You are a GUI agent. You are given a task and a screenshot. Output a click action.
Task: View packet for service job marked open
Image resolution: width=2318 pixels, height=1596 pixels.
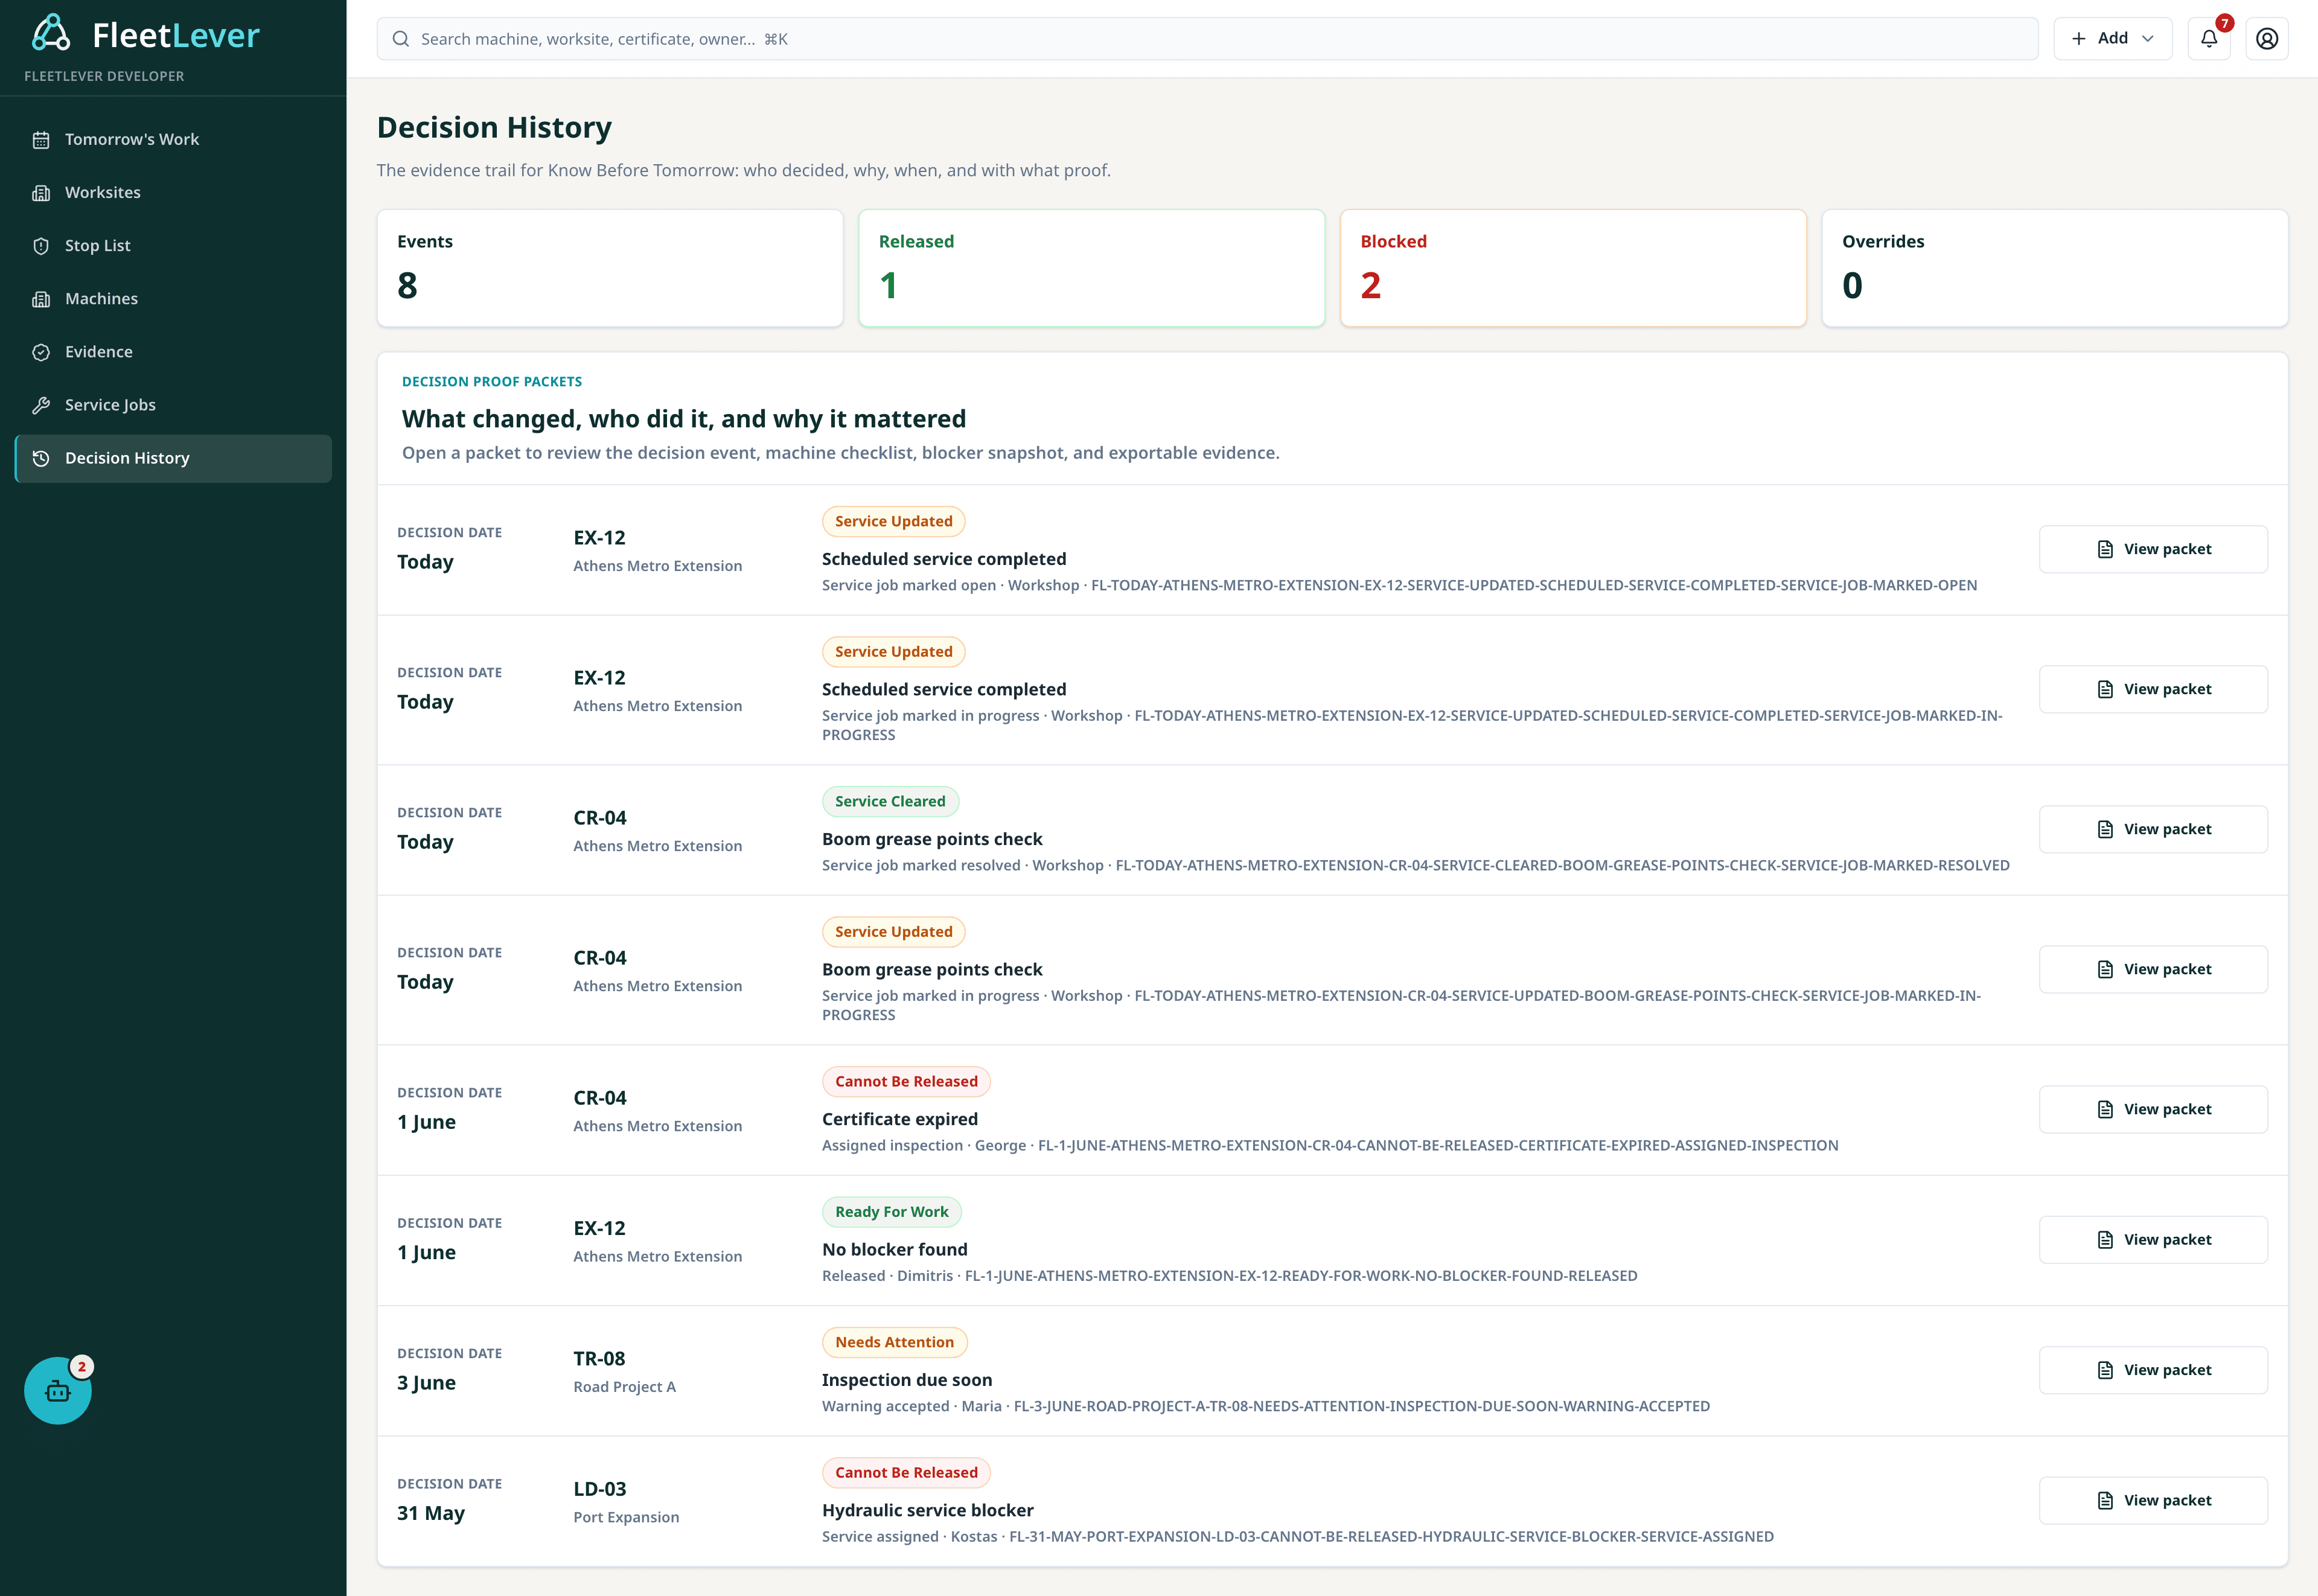[x=2153, y=549]
